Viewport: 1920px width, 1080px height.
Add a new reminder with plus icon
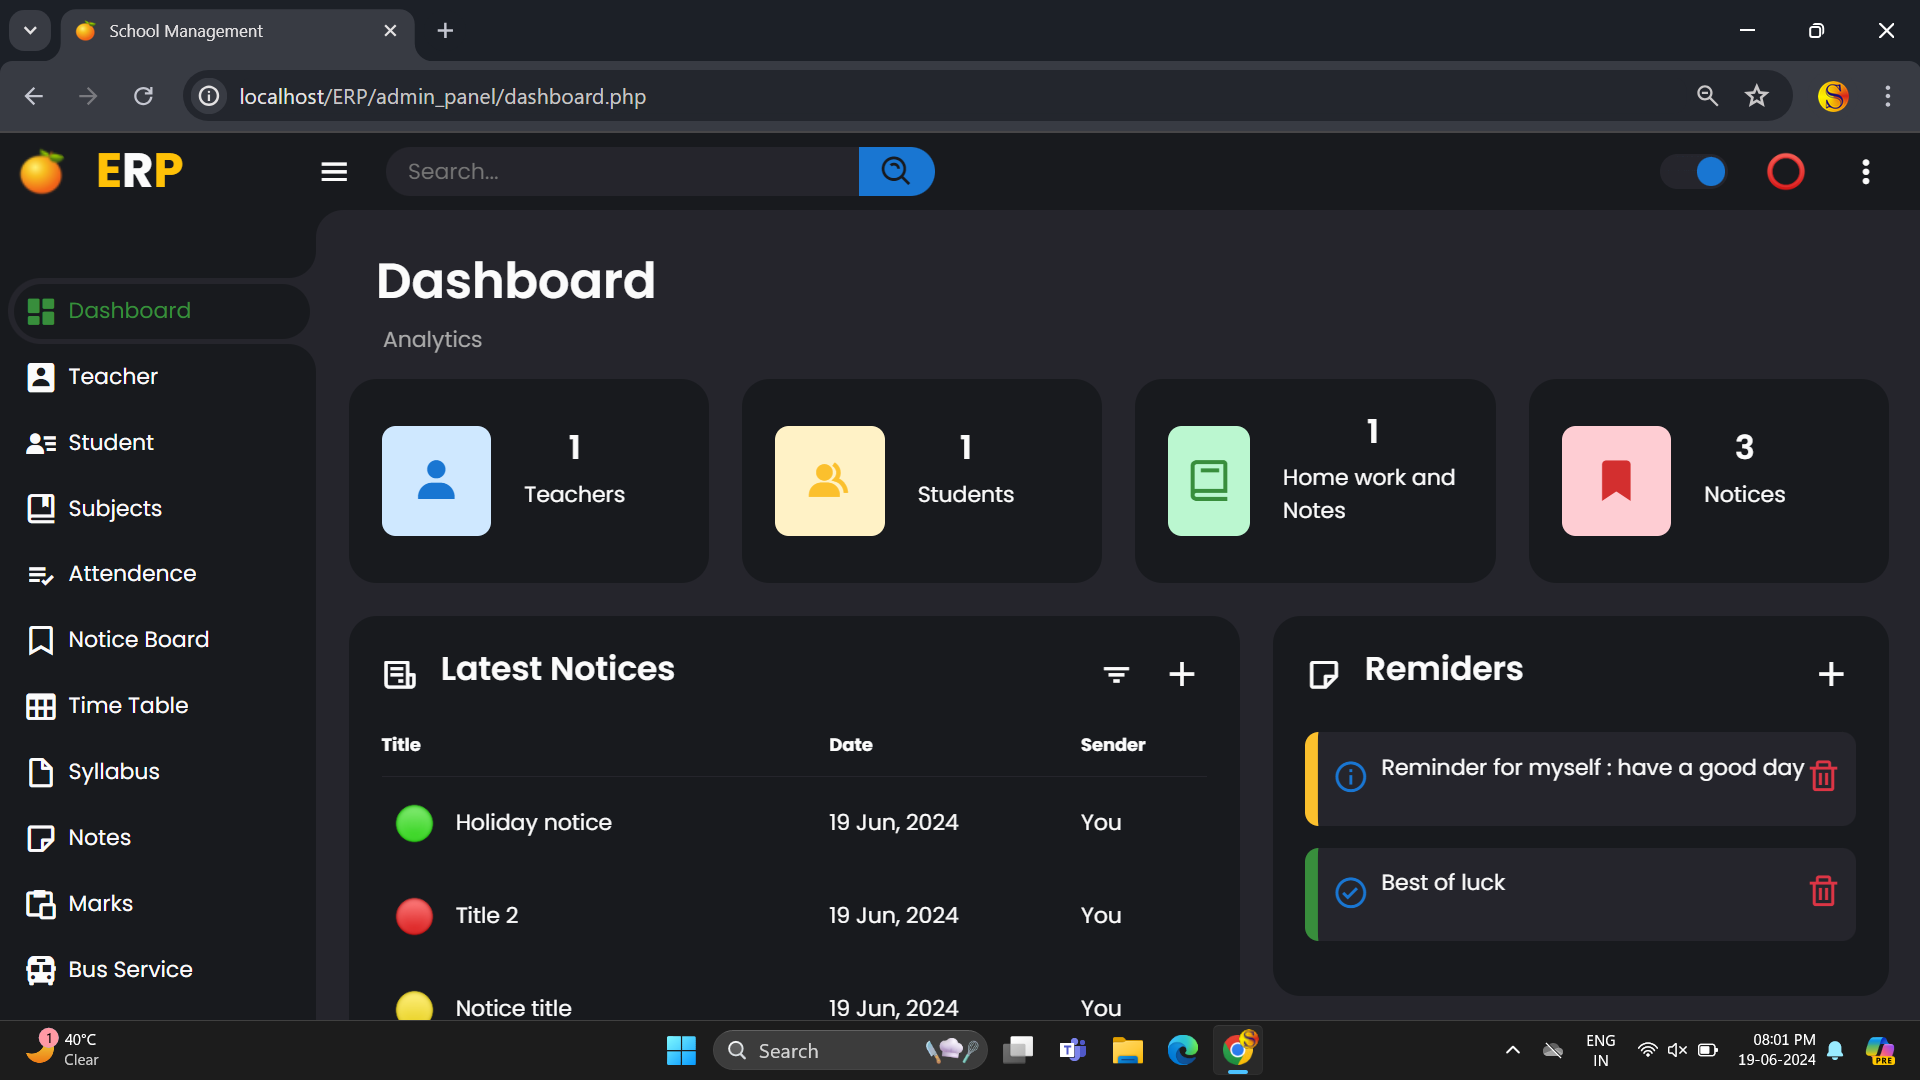click(x=1830, y=675)
